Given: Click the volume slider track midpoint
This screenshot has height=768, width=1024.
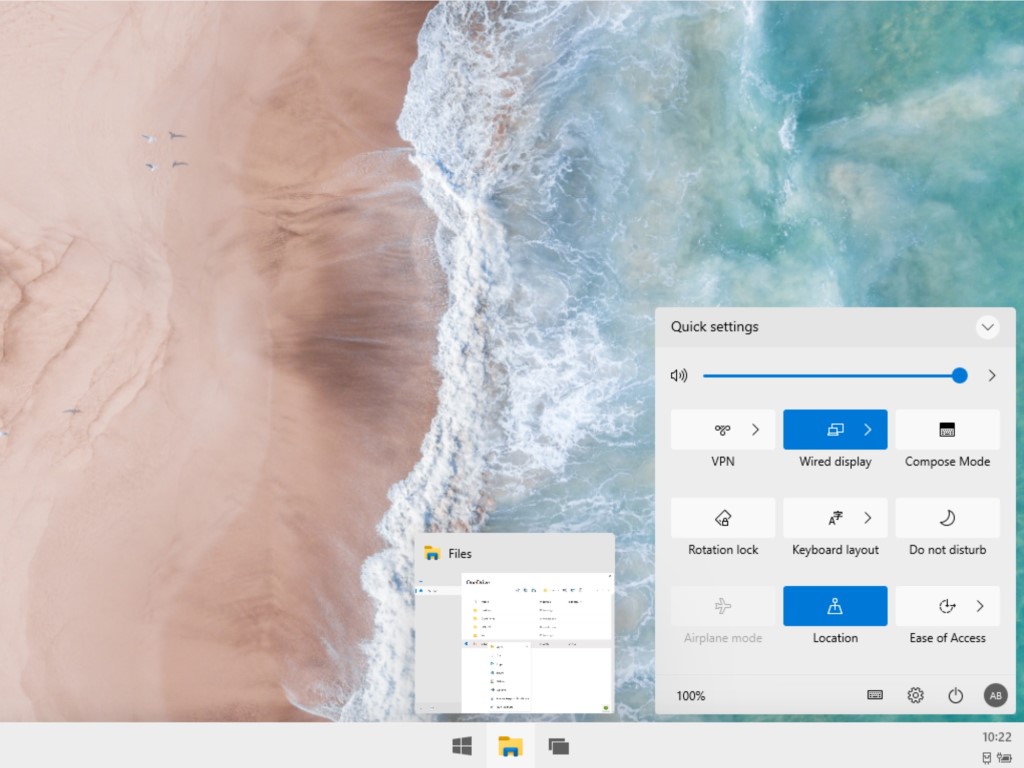Looking at the screenshot, I should [x=832, y=376].
